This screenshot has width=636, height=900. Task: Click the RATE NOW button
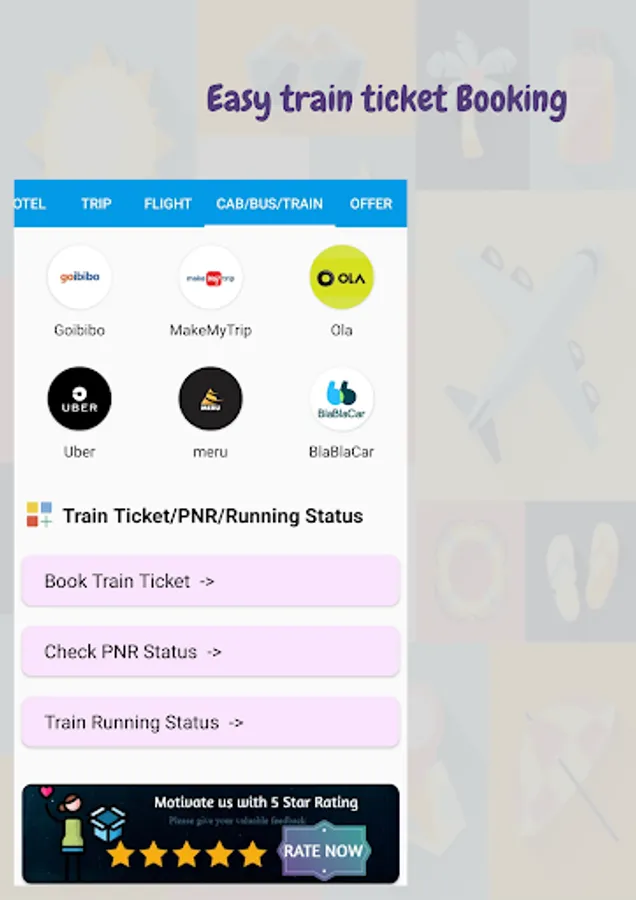pyautogui.click(x=323, y=850)
